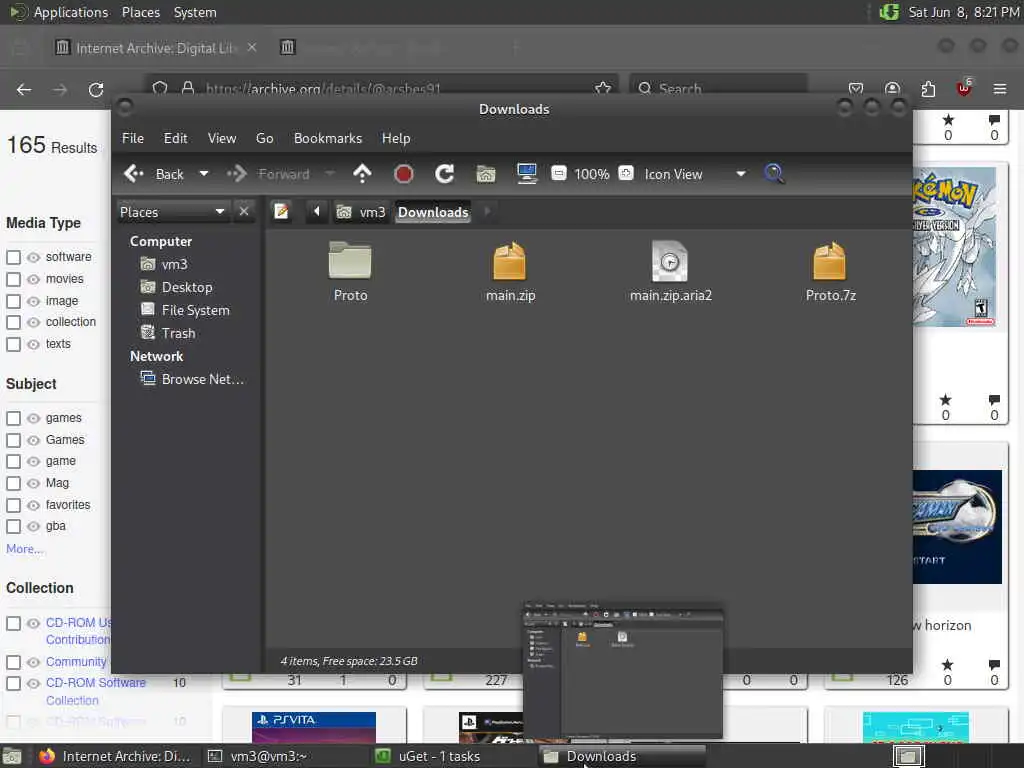Open Places menu in top panel
This screenshot has width=1024, height=768.
click(140, 12)
